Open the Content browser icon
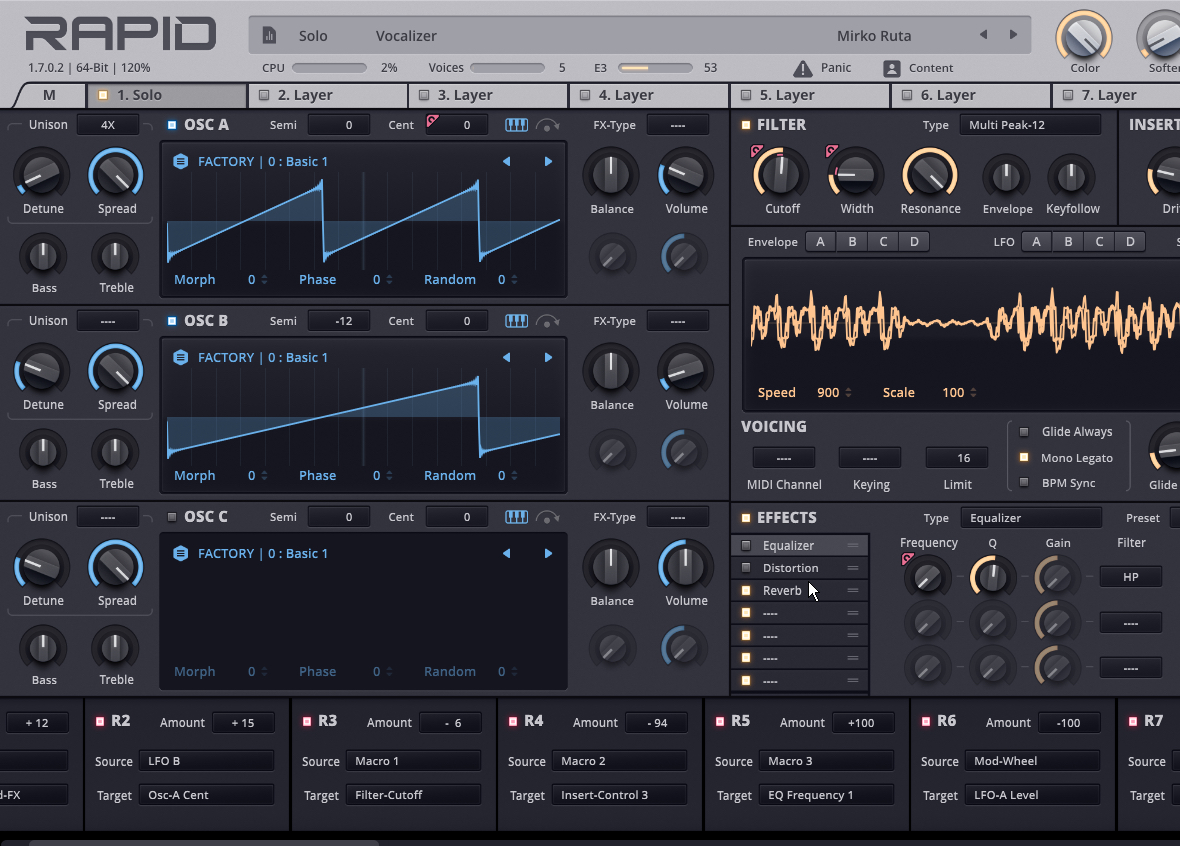The height and width of the screenshot is (846, 1180). click(x=891, y=68)
